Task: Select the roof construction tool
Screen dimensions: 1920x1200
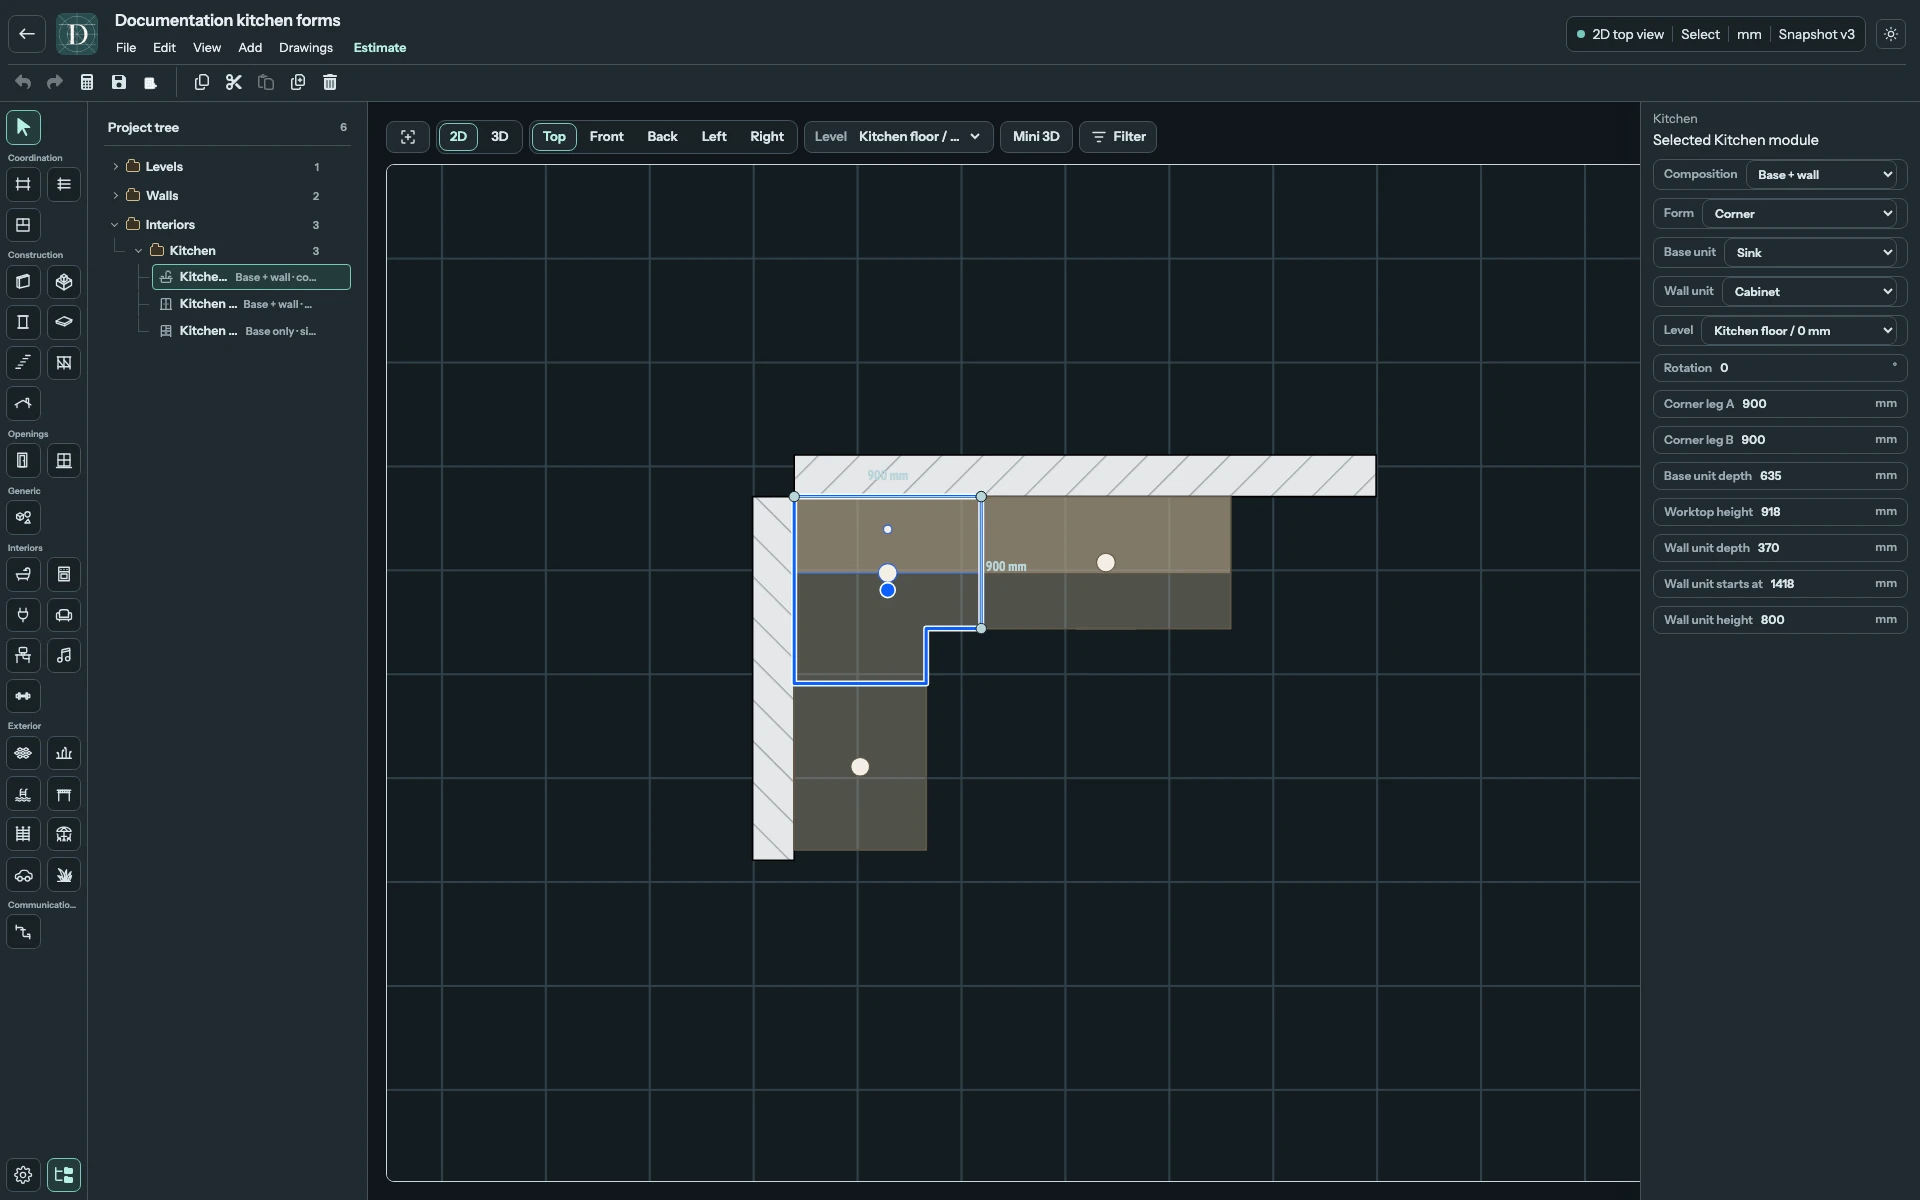Action: (23, 403)
